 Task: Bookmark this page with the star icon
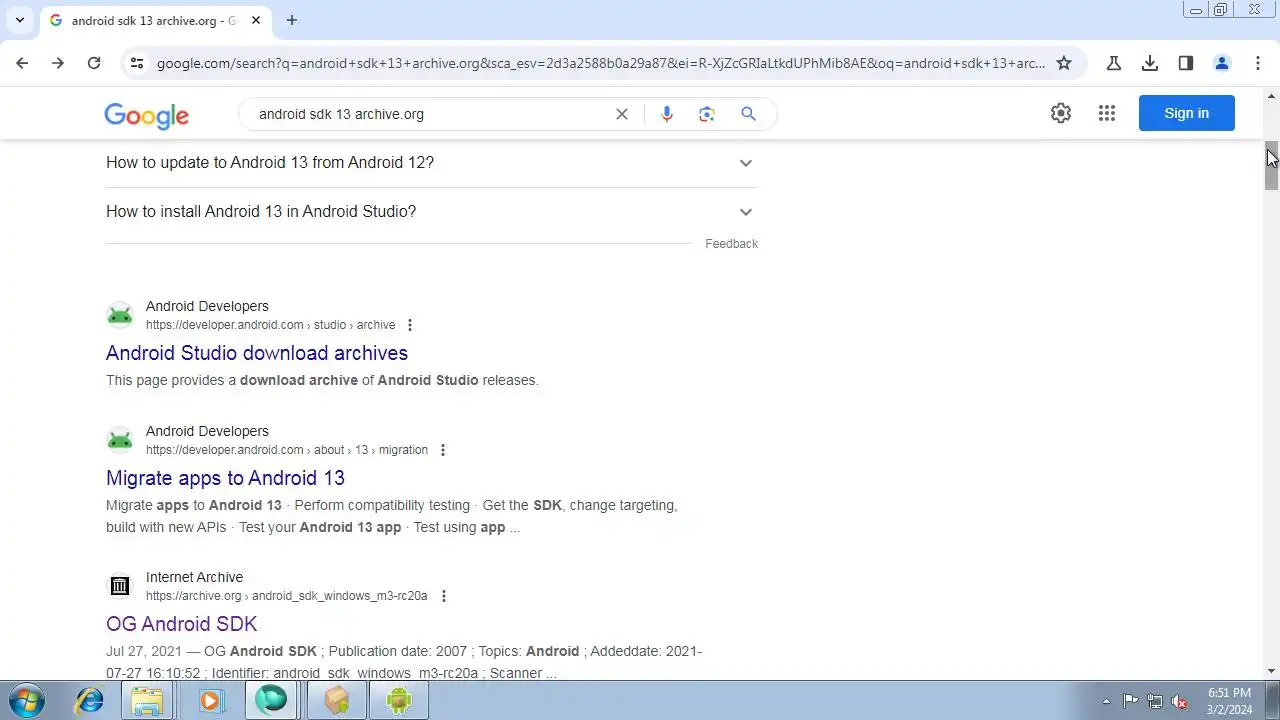click(x=1064, y=63)
